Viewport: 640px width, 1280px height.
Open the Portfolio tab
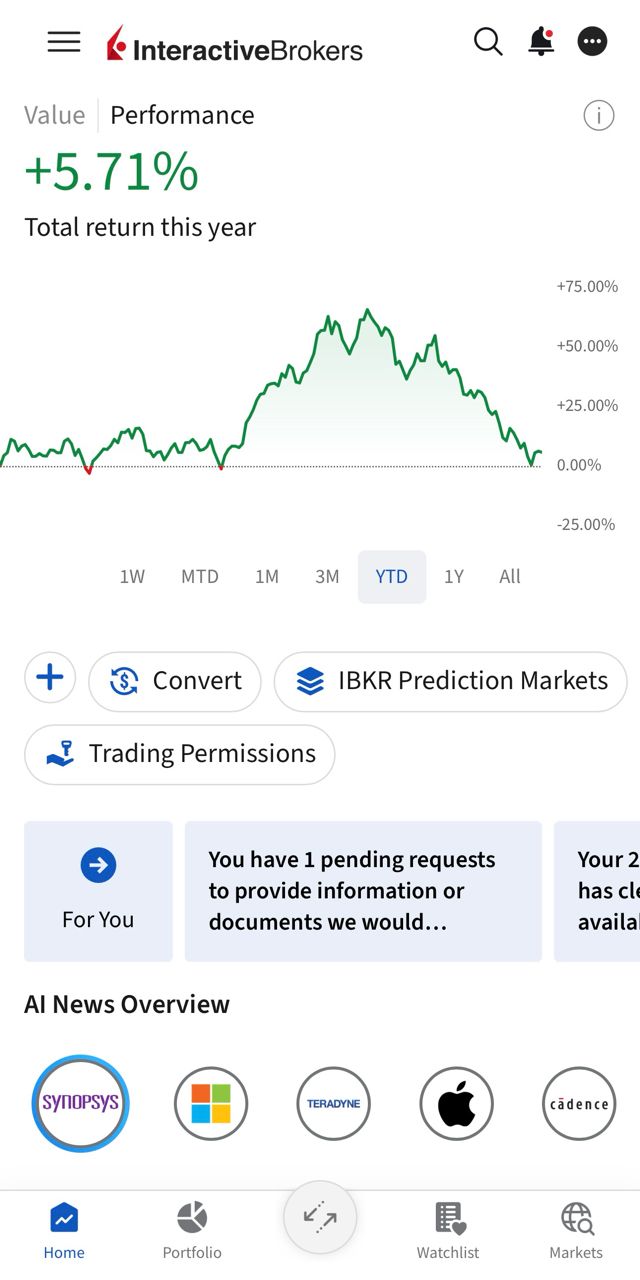[192, 1231]
